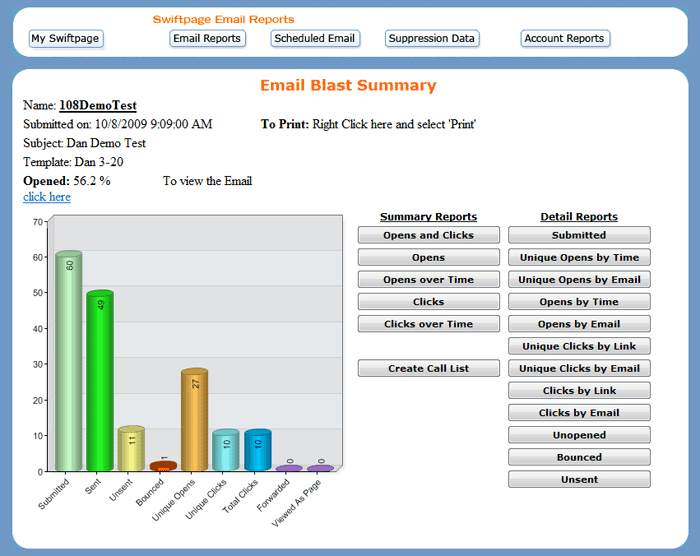Image resolution: width=700 pixels, height=556 pixels.
Task: Click the 'click here' email link
Action: click(47, 197)
